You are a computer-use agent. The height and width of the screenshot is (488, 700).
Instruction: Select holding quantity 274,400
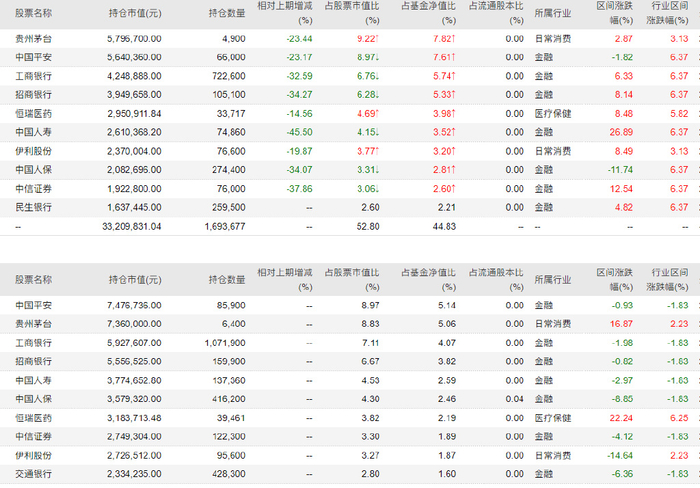tap(229, 170)
